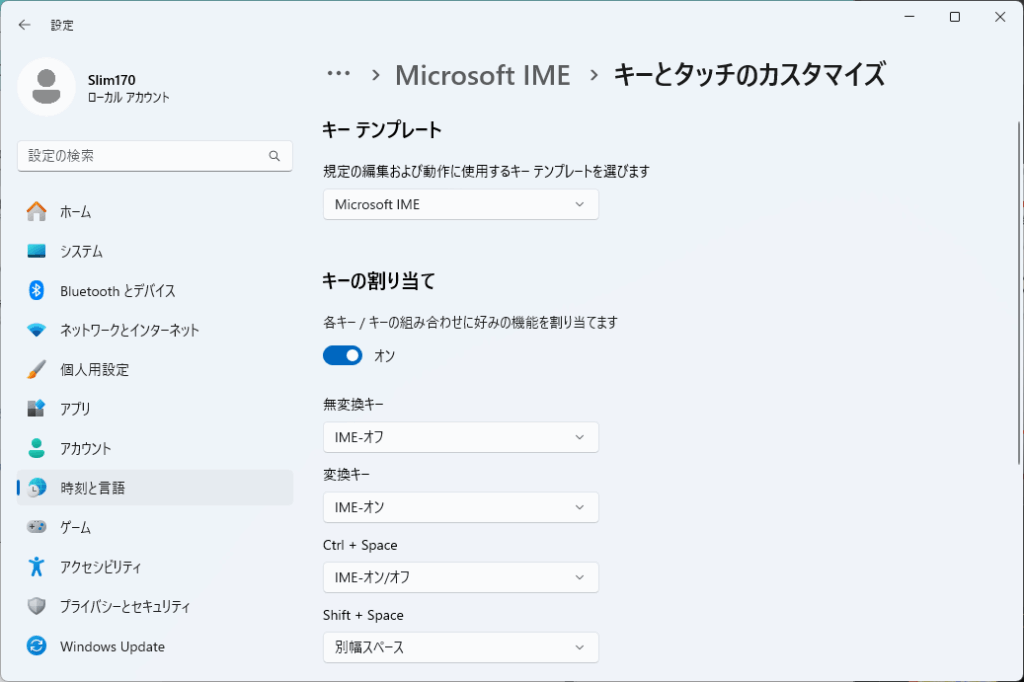Open the 無変換キー IME-オフ dropdown
The height and width of the screenshot is (682, 1024).
point(460,437)
